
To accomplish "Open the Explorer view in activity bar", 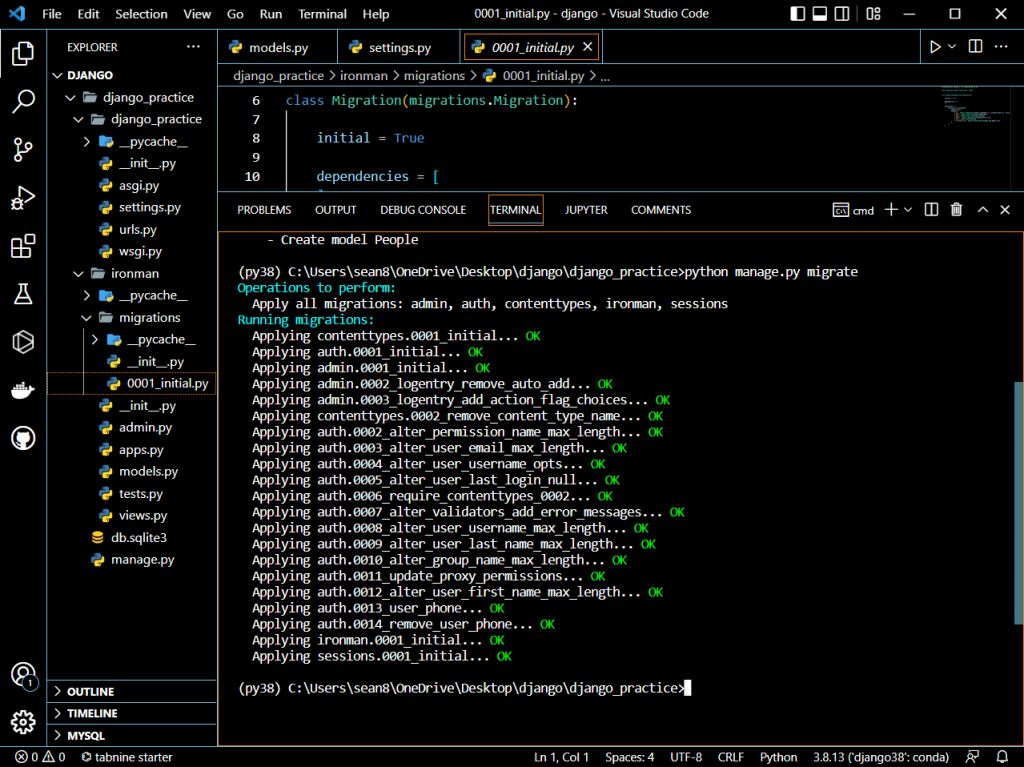I will coord(23,54).
